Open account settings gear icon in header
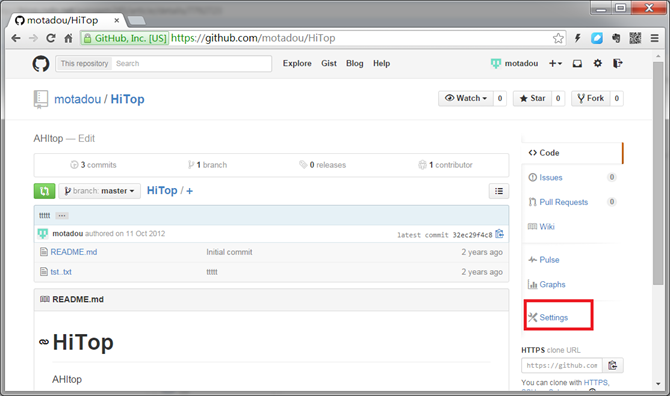 pos(597,63)
